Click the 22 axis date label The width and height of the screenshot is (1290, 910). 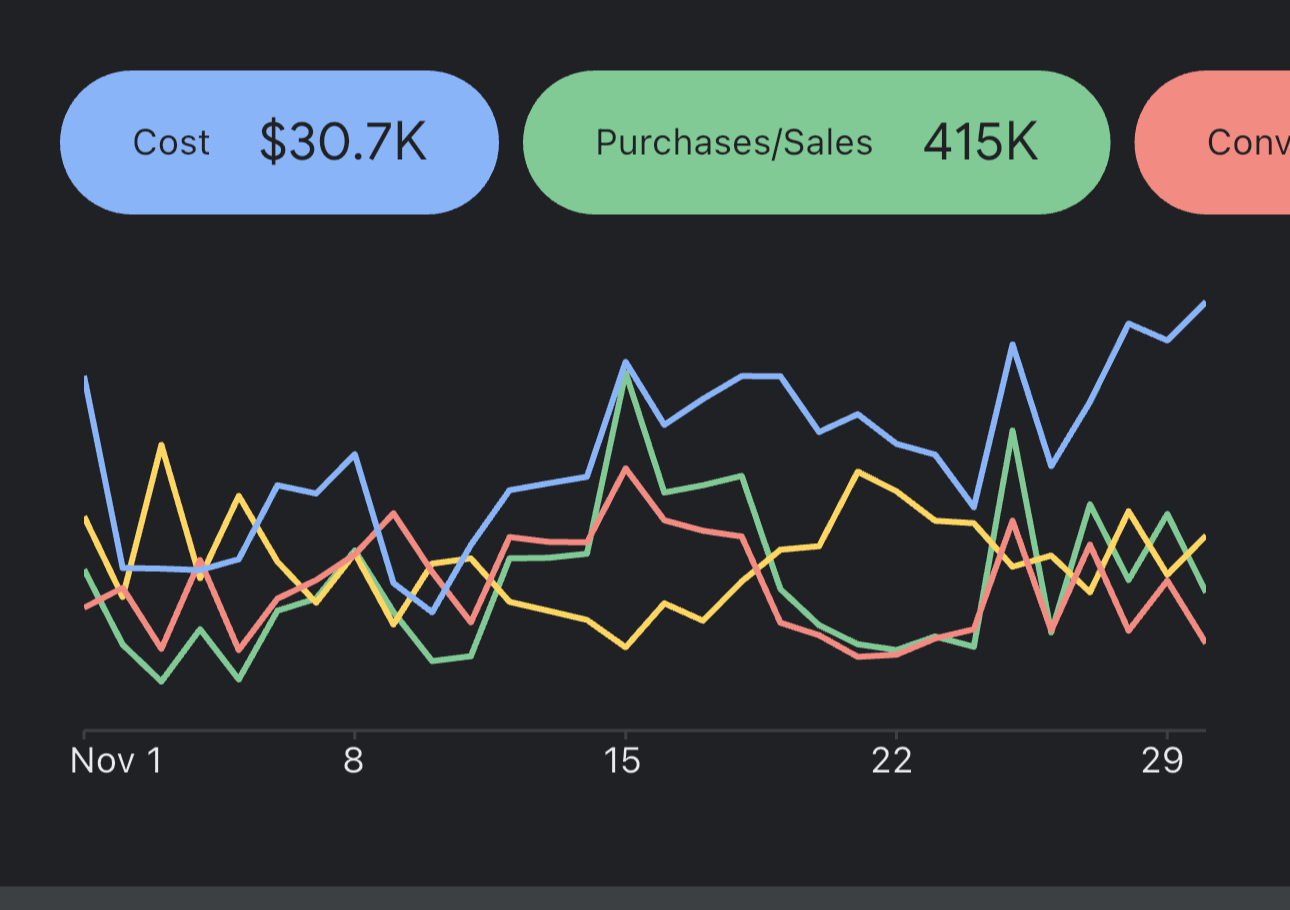point(892,761)
